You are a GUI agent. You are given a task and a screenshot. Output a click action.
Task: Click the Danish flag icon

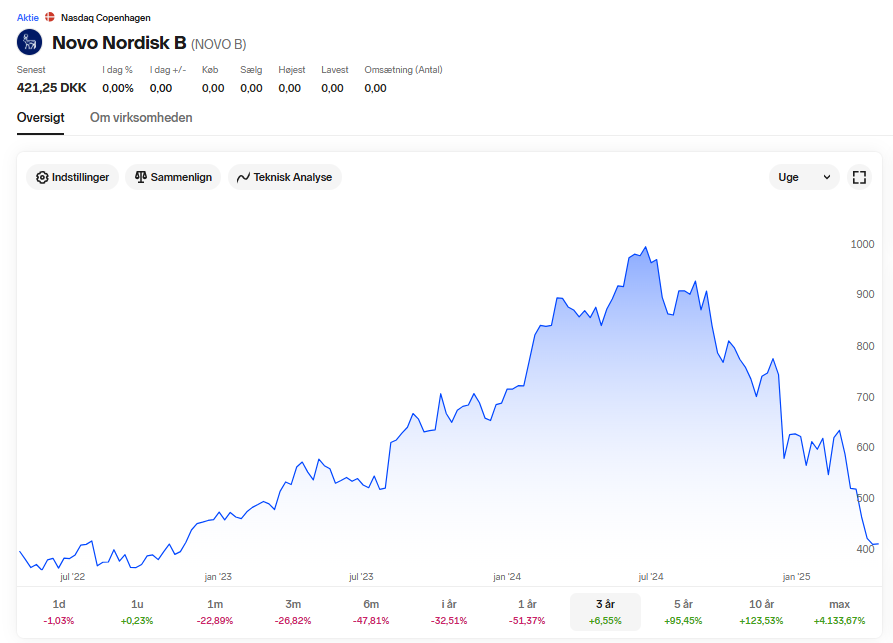coord(50,17)
